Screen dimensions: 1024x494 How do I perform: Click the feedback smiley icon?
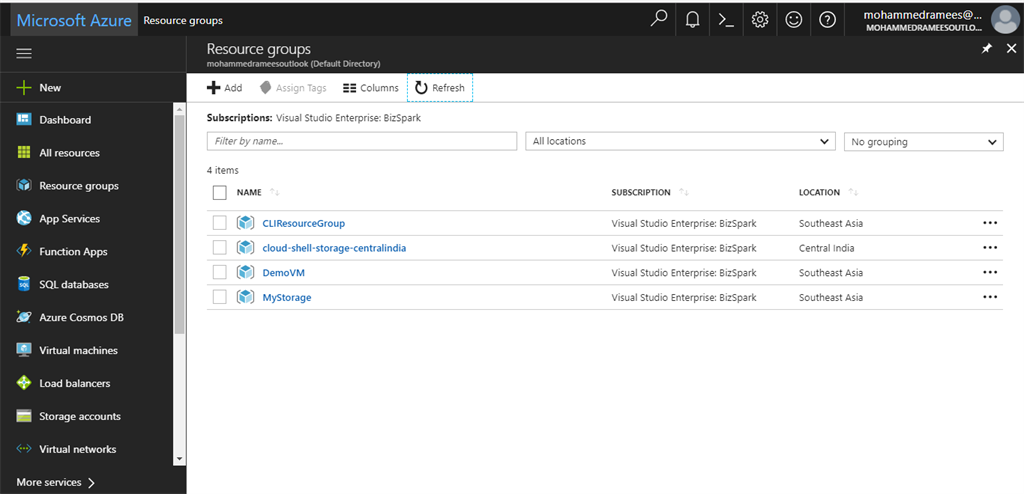[794, 20]
